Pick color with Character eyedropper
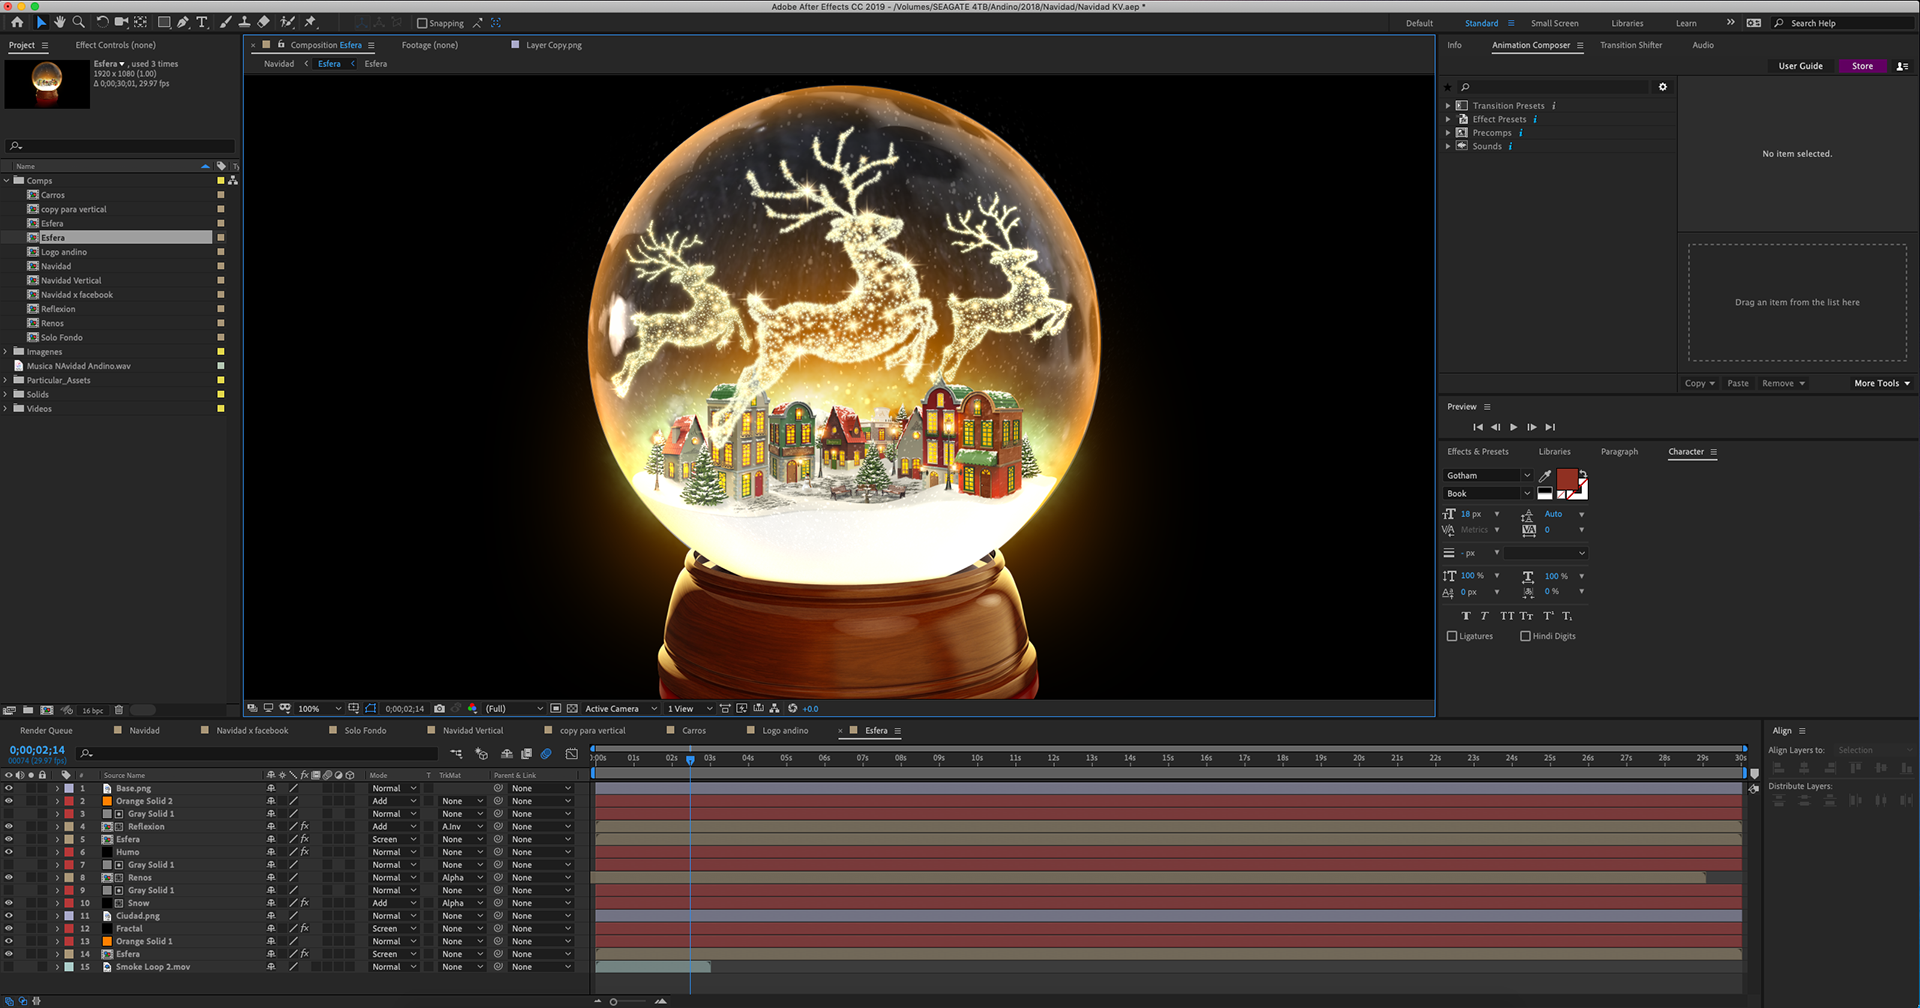 click(1545, 475)
